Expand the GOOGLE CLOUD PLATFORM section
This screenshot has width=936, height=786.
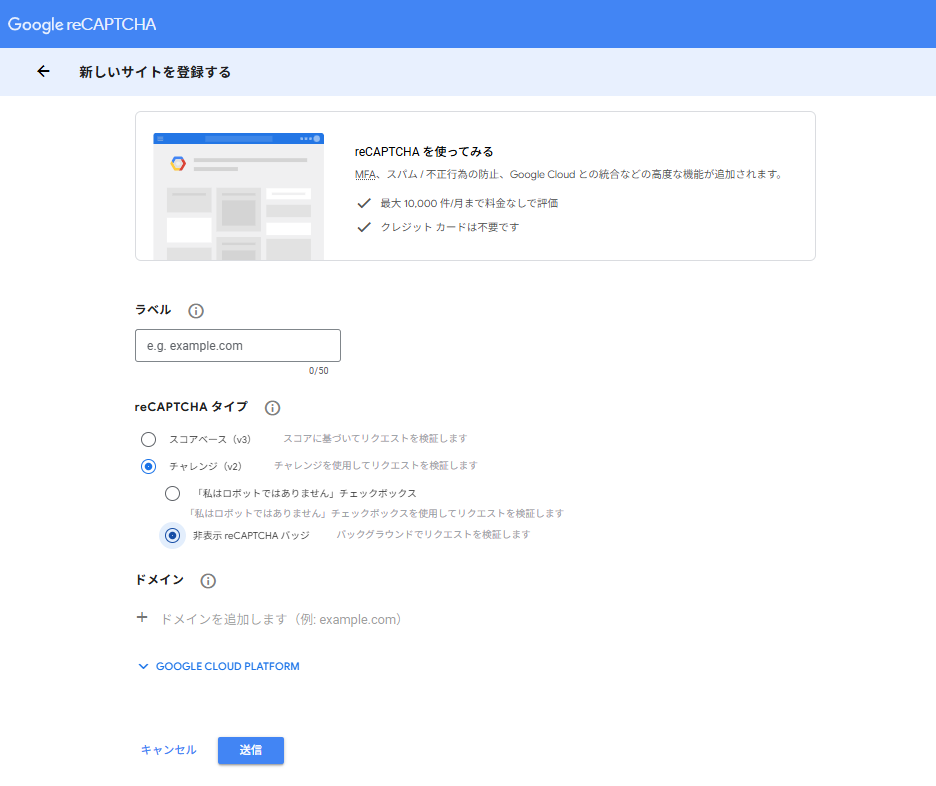219,666
